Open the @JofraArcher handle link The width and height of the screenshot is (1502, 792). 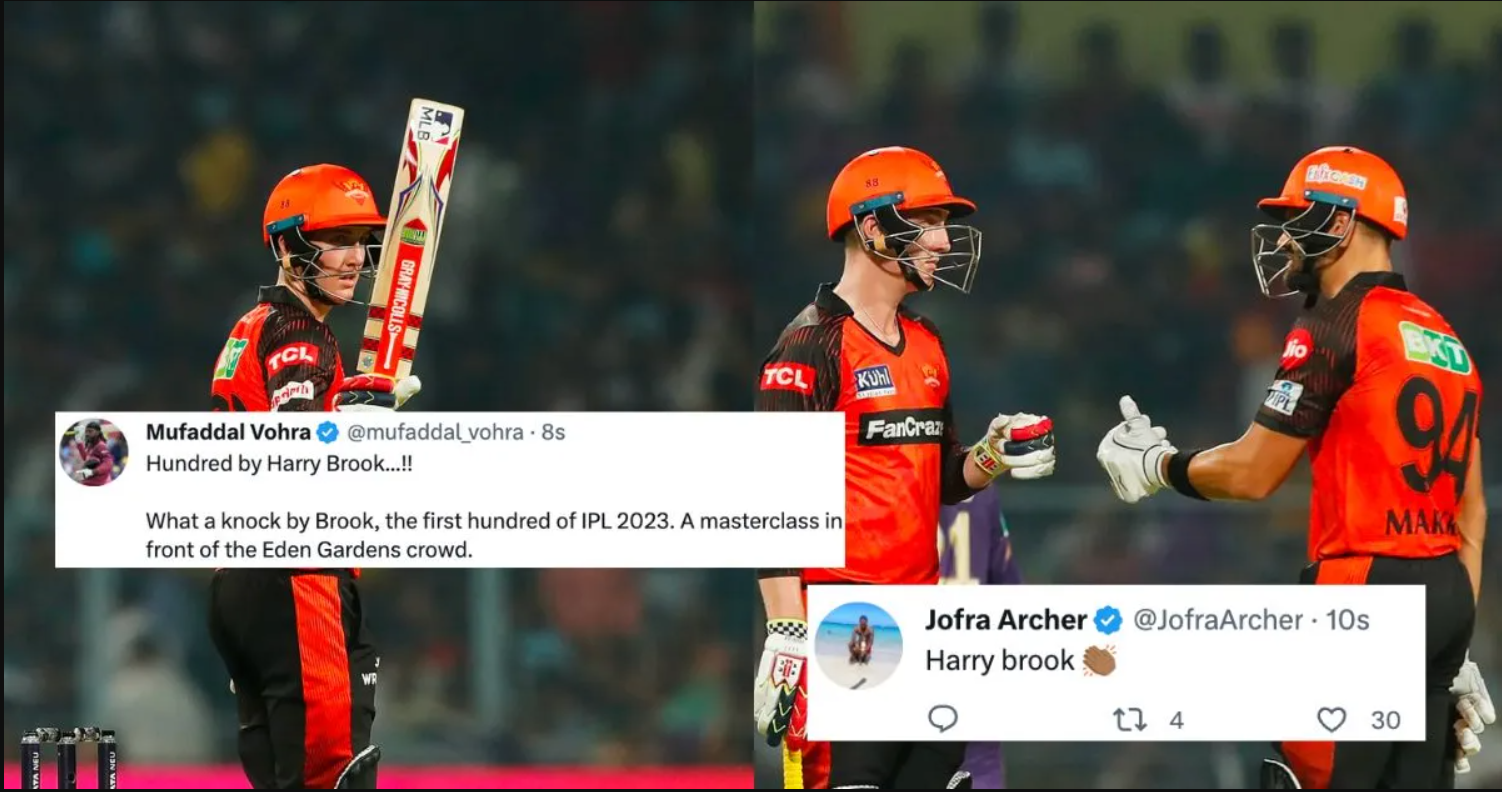point(1217,620)
